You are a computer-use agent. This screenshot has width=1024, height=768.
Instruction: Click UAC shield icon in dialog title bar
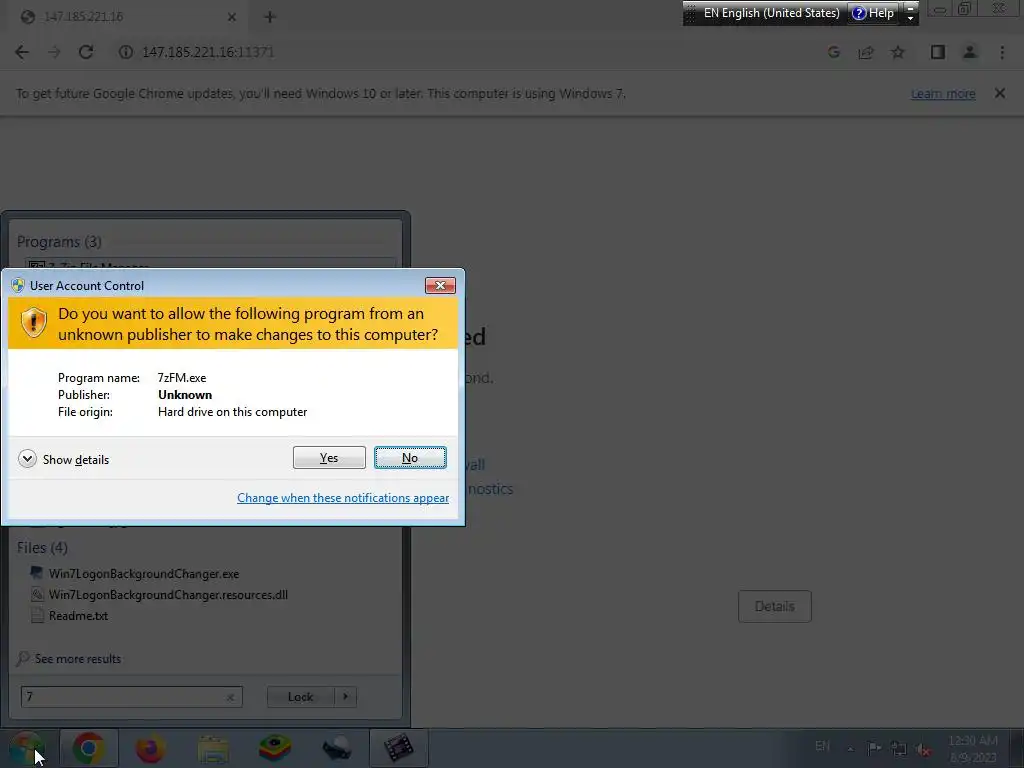(18, 285)
